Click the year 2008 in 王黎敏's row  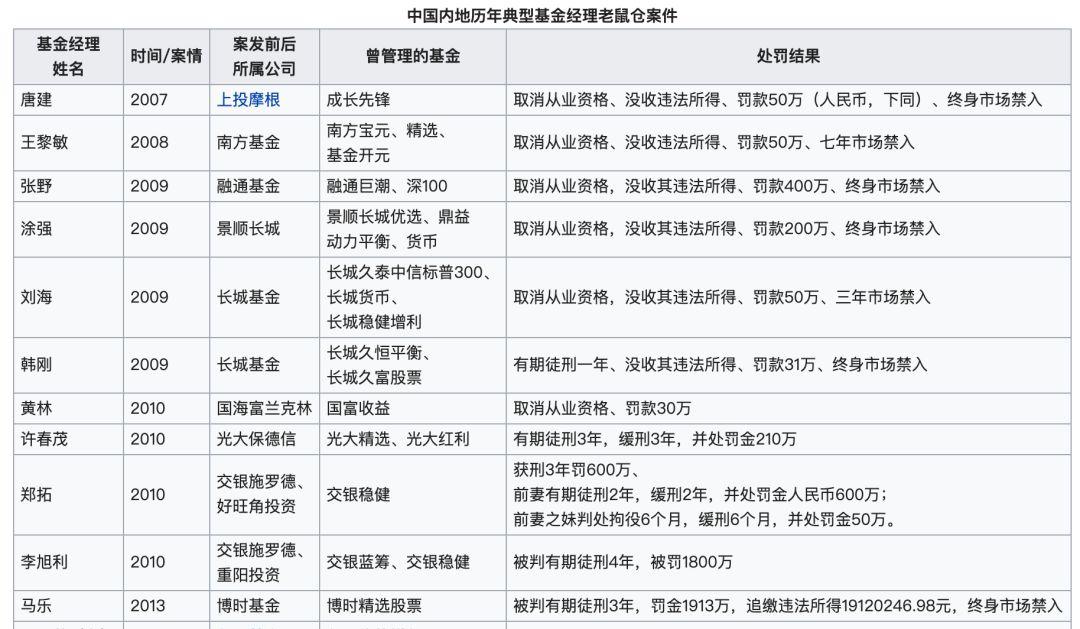tap(149, 143)
